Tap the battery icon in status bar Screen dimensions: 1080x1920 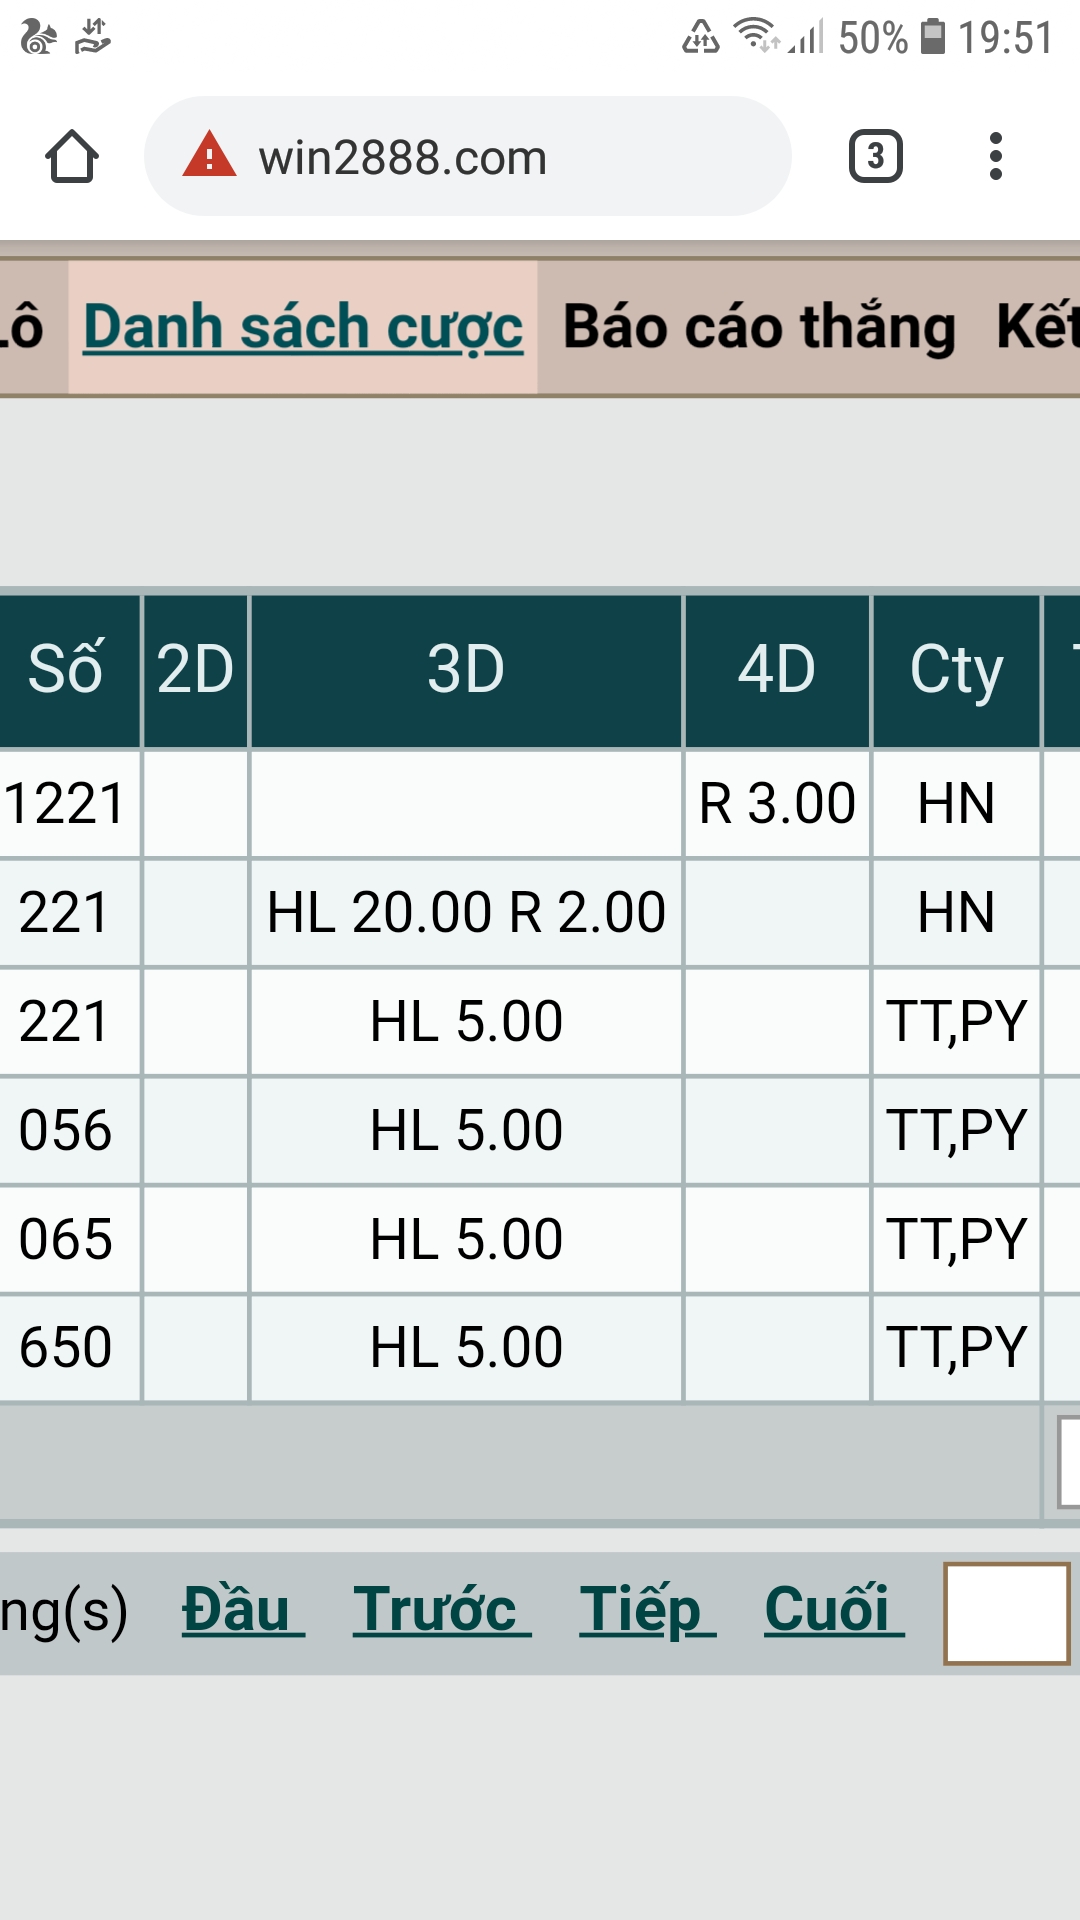pyautogui.click(x=932, y=37)
